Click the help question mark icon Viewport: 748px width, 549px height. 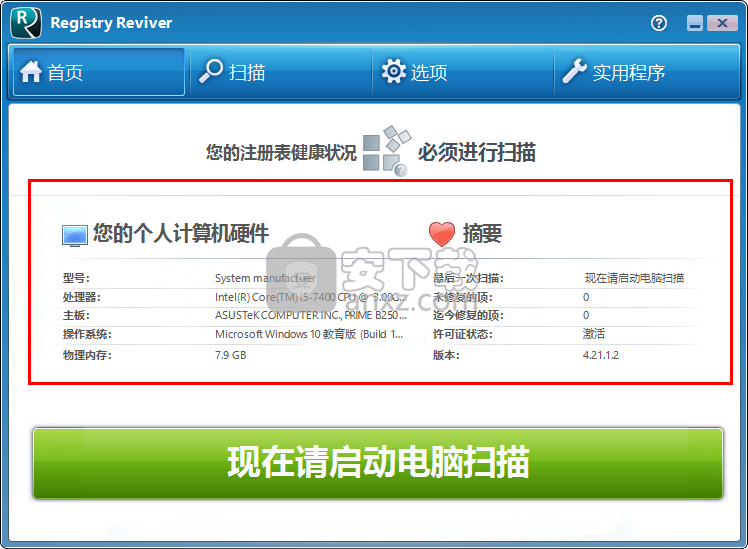point(659,23)
